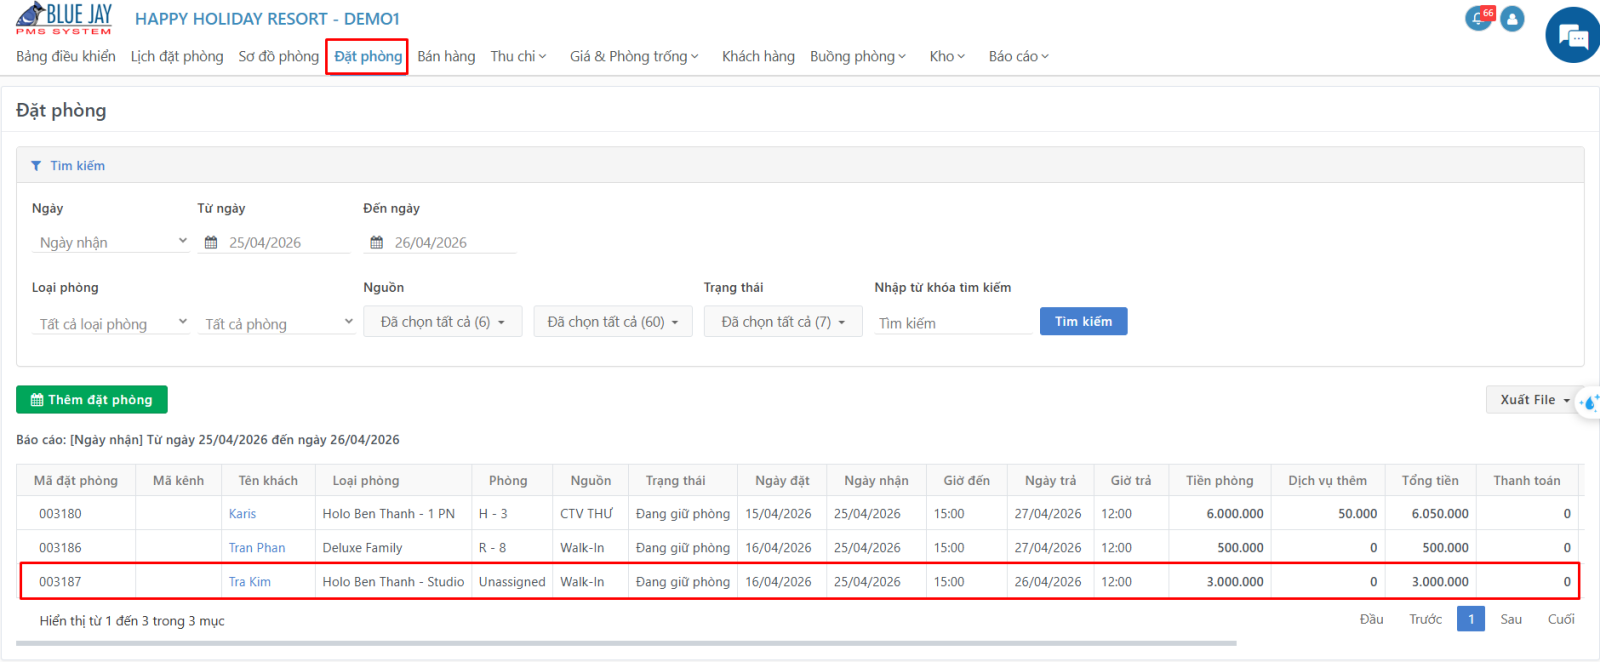The image size is (1600, 662).
Task: Open guest link Tra Kim
Action: (250, 582)
